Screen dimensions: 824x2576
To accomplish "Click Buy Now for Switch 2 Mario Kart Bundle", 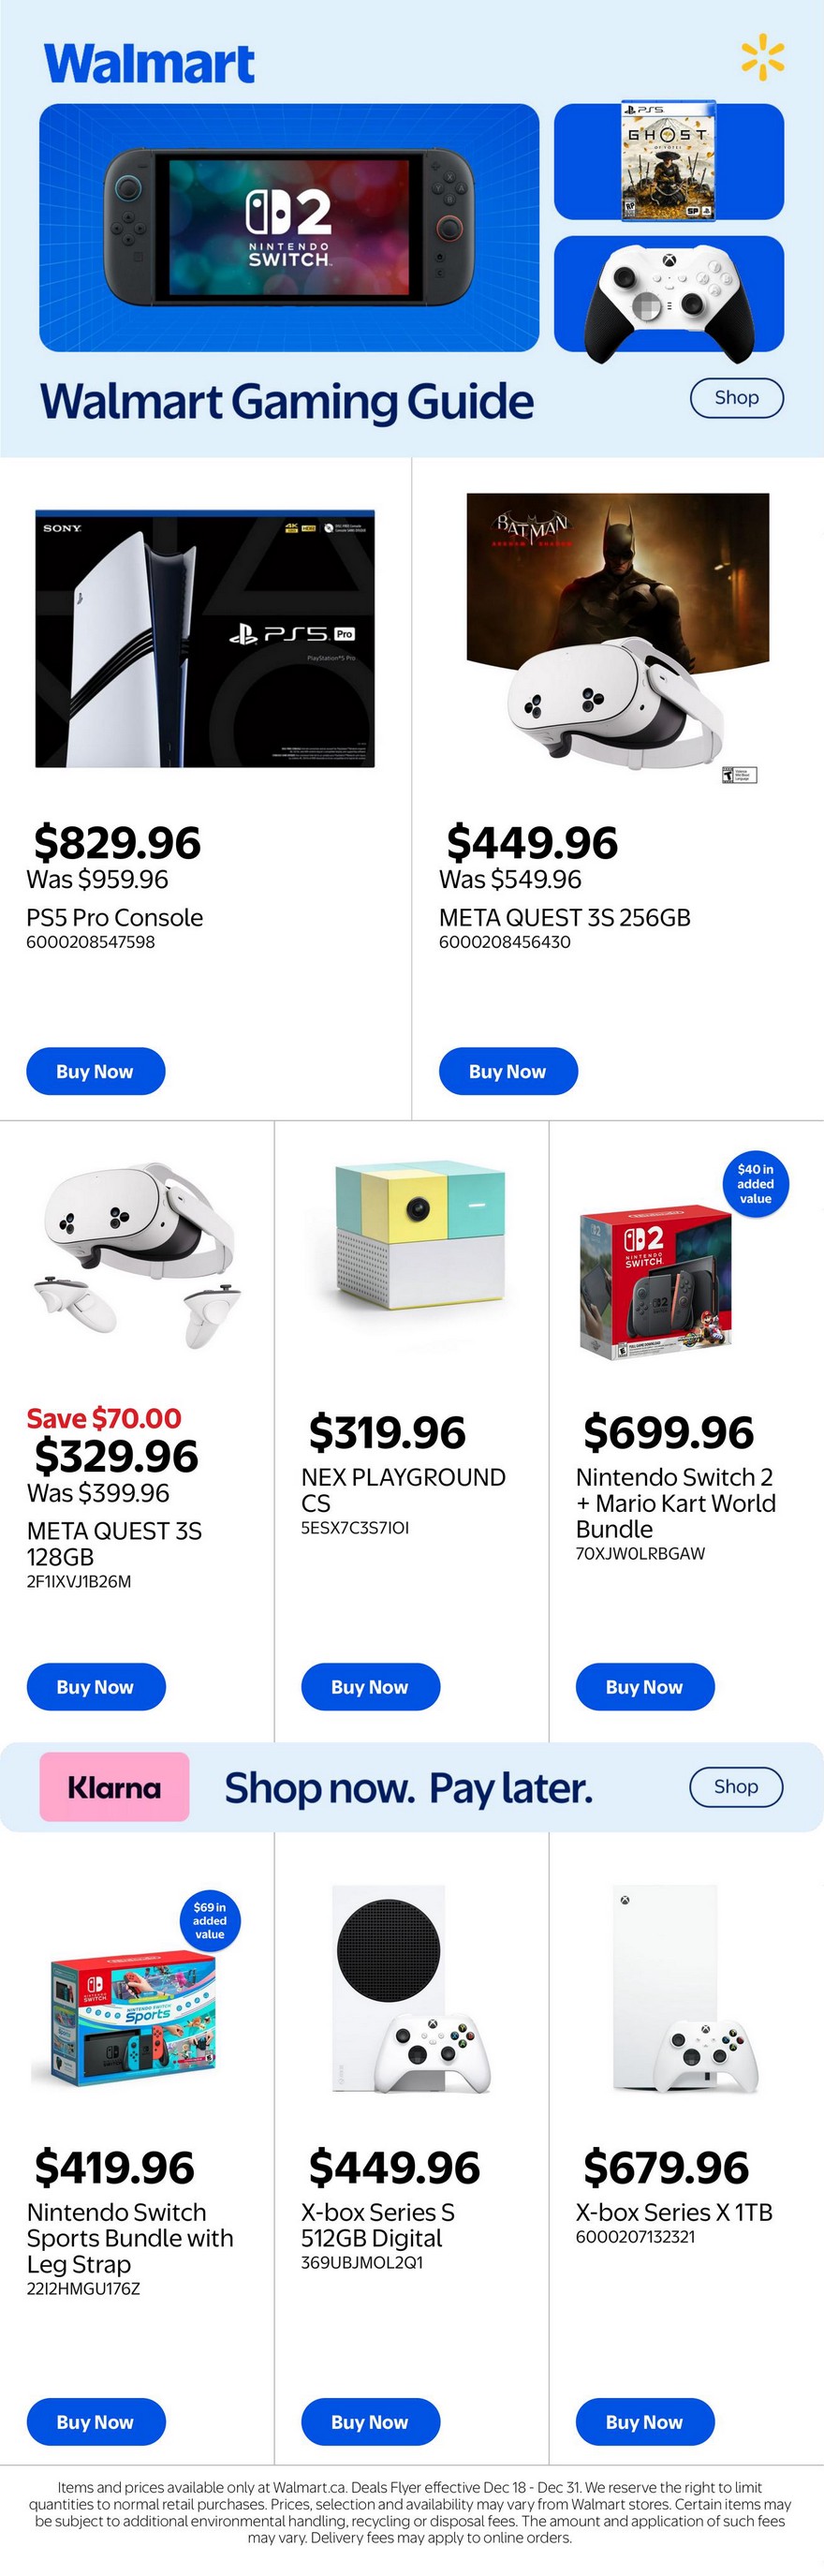I will point(644,1687).
